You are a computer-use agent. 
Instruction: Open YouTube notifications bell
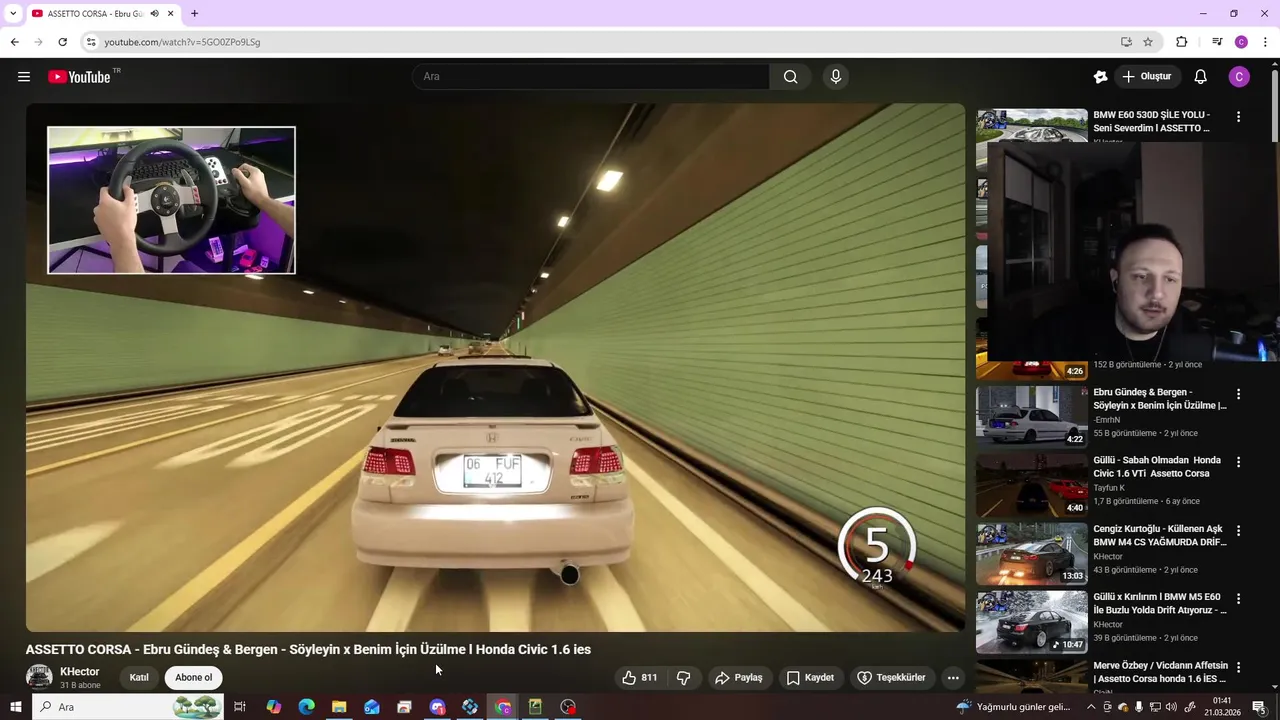(x=1201, y=77)
